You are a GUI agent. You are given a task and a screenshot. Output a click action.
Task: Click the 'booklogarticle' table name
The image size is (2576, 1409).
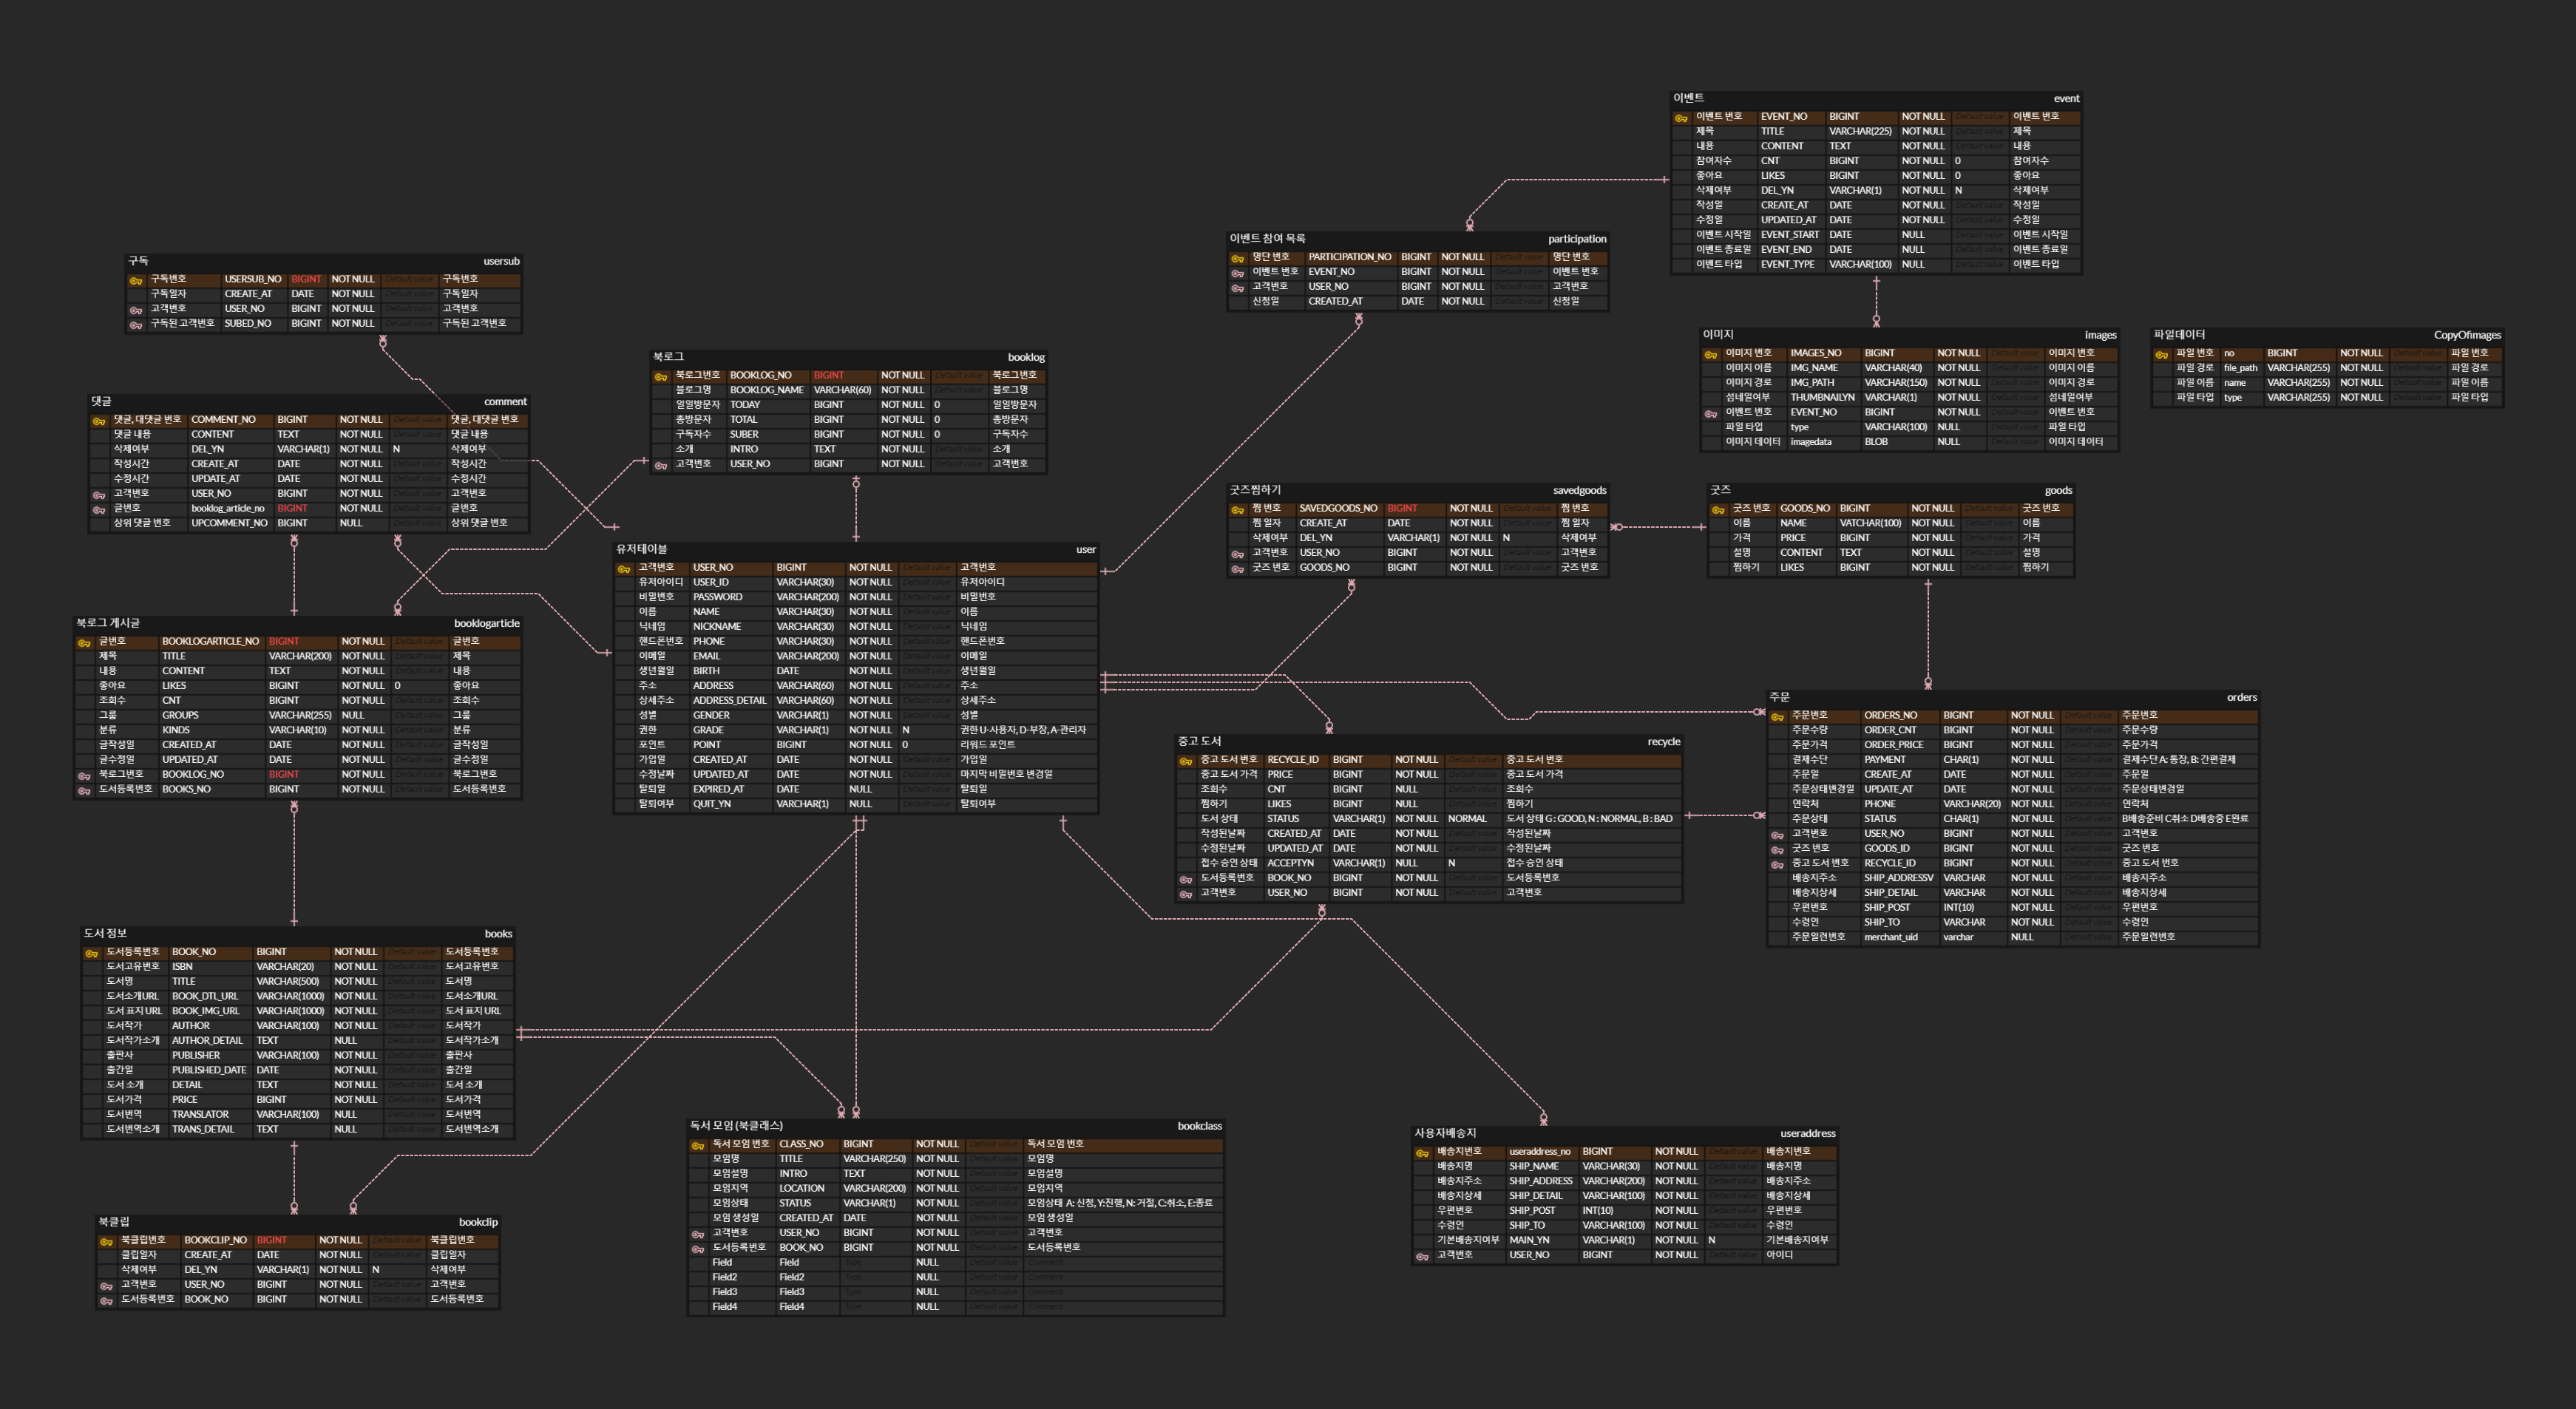pyautogui.click(x=487, y=624)
